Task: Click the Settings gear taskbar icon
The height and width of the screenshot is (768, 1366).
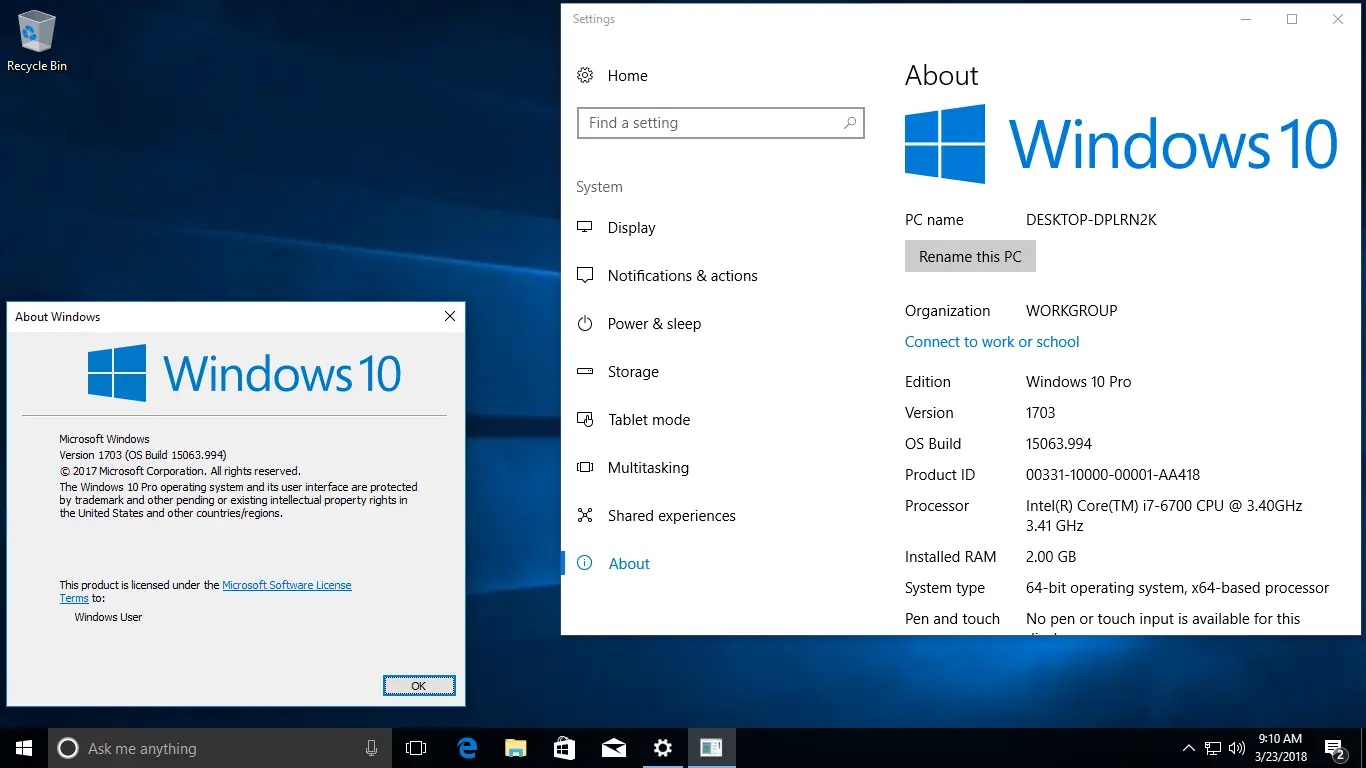Action: 662,748
